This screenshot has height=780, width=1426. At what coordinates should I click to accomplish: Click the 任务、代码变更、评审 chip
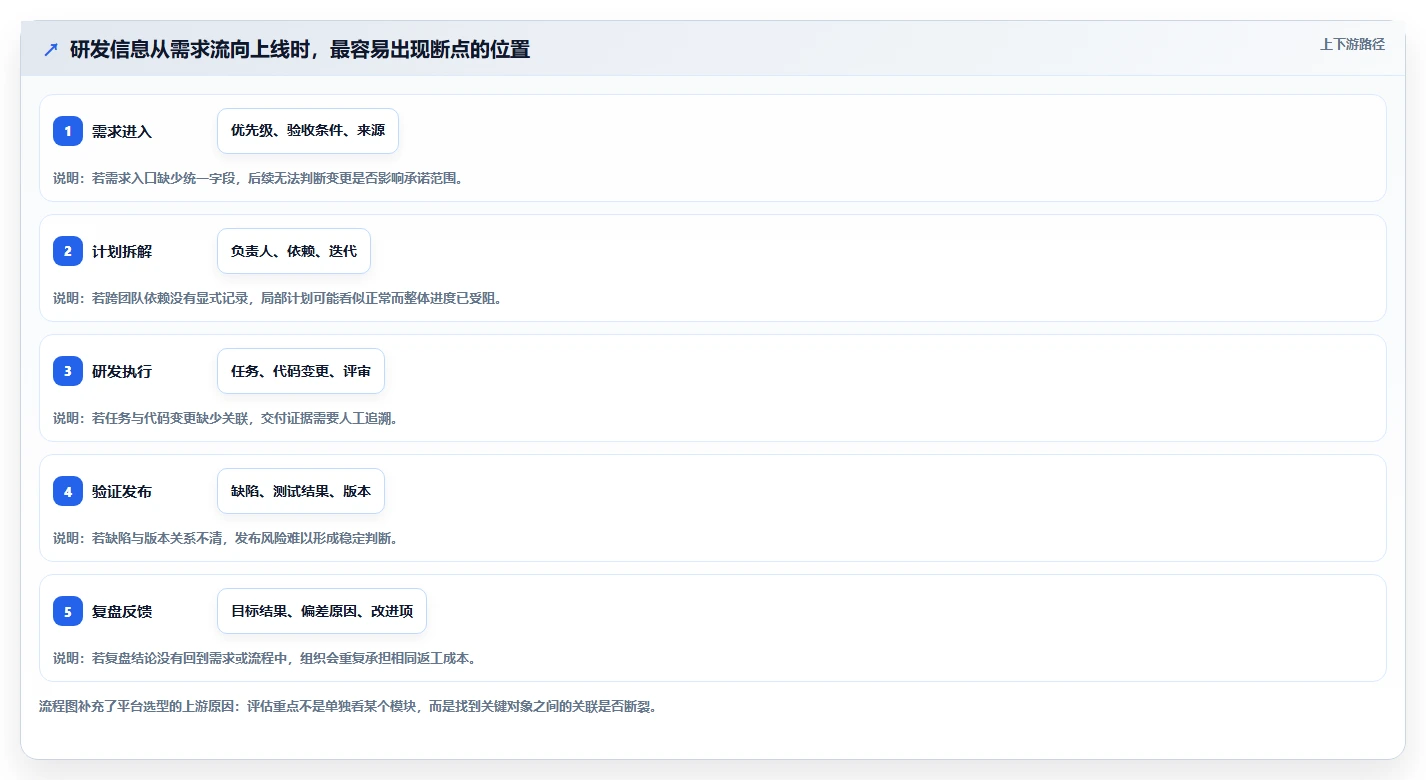coord(301,371)
